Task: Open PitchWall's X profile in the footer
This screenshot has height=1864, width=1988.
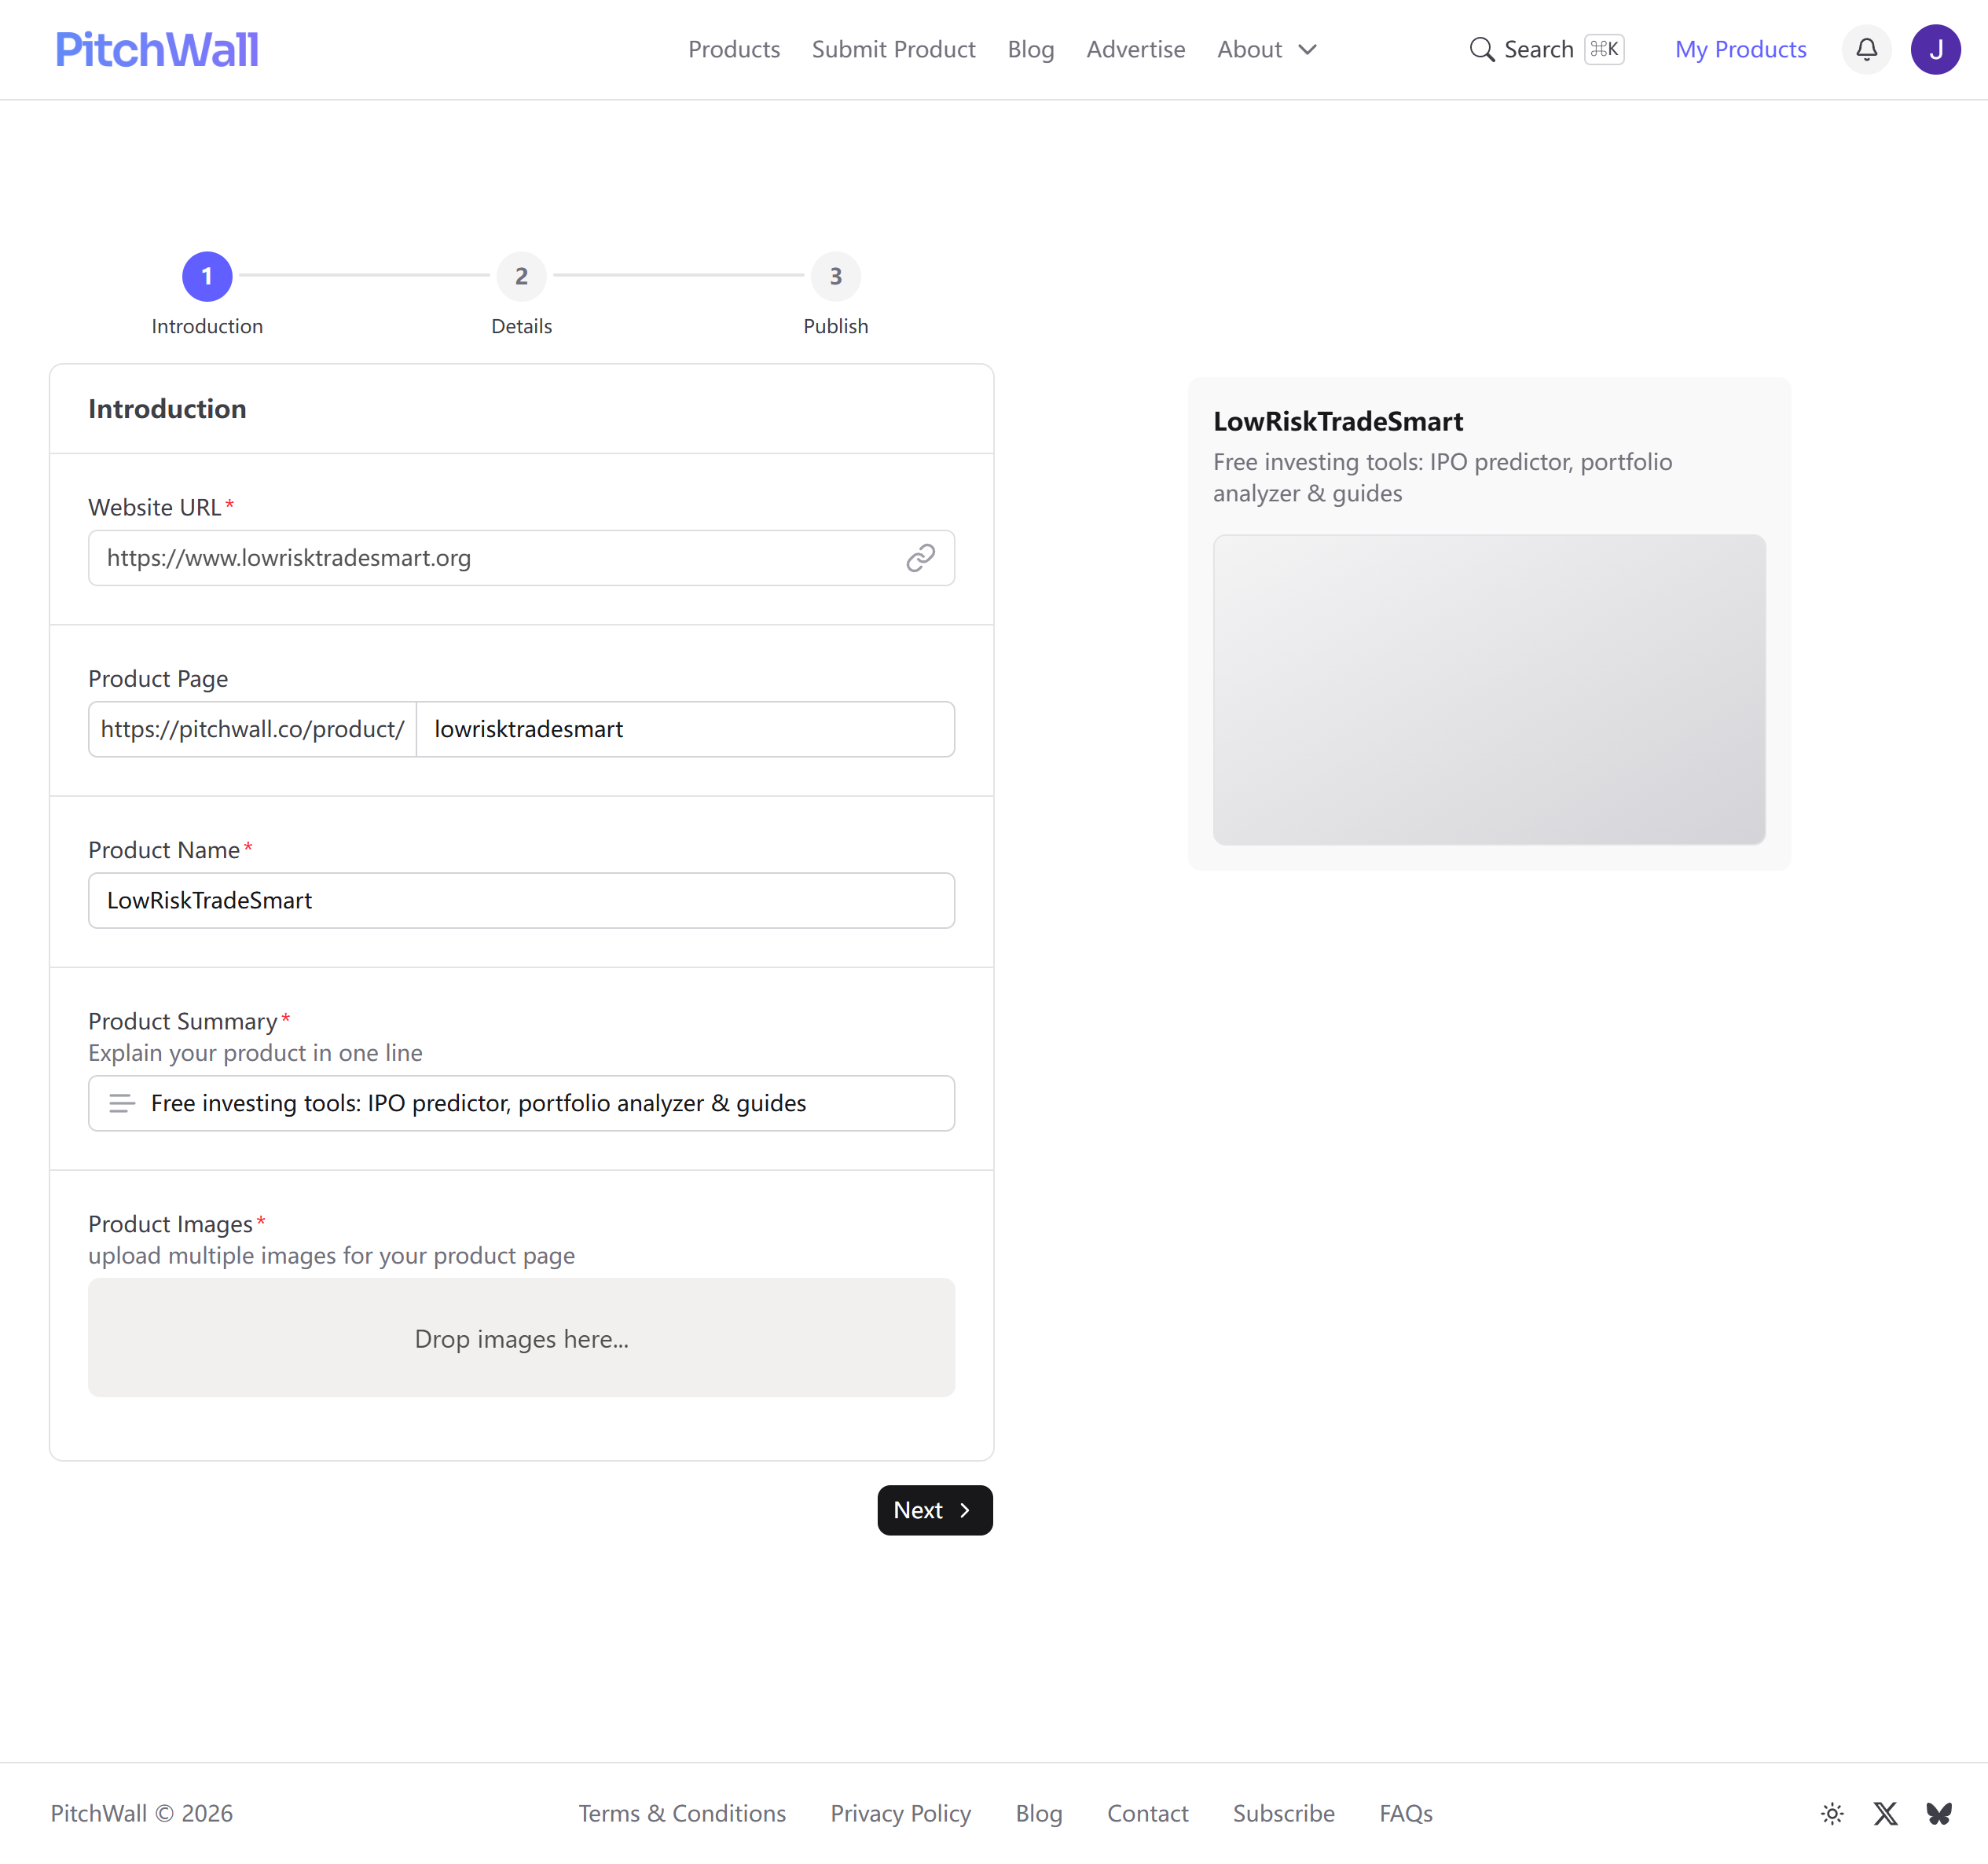Action: 1886,1813
